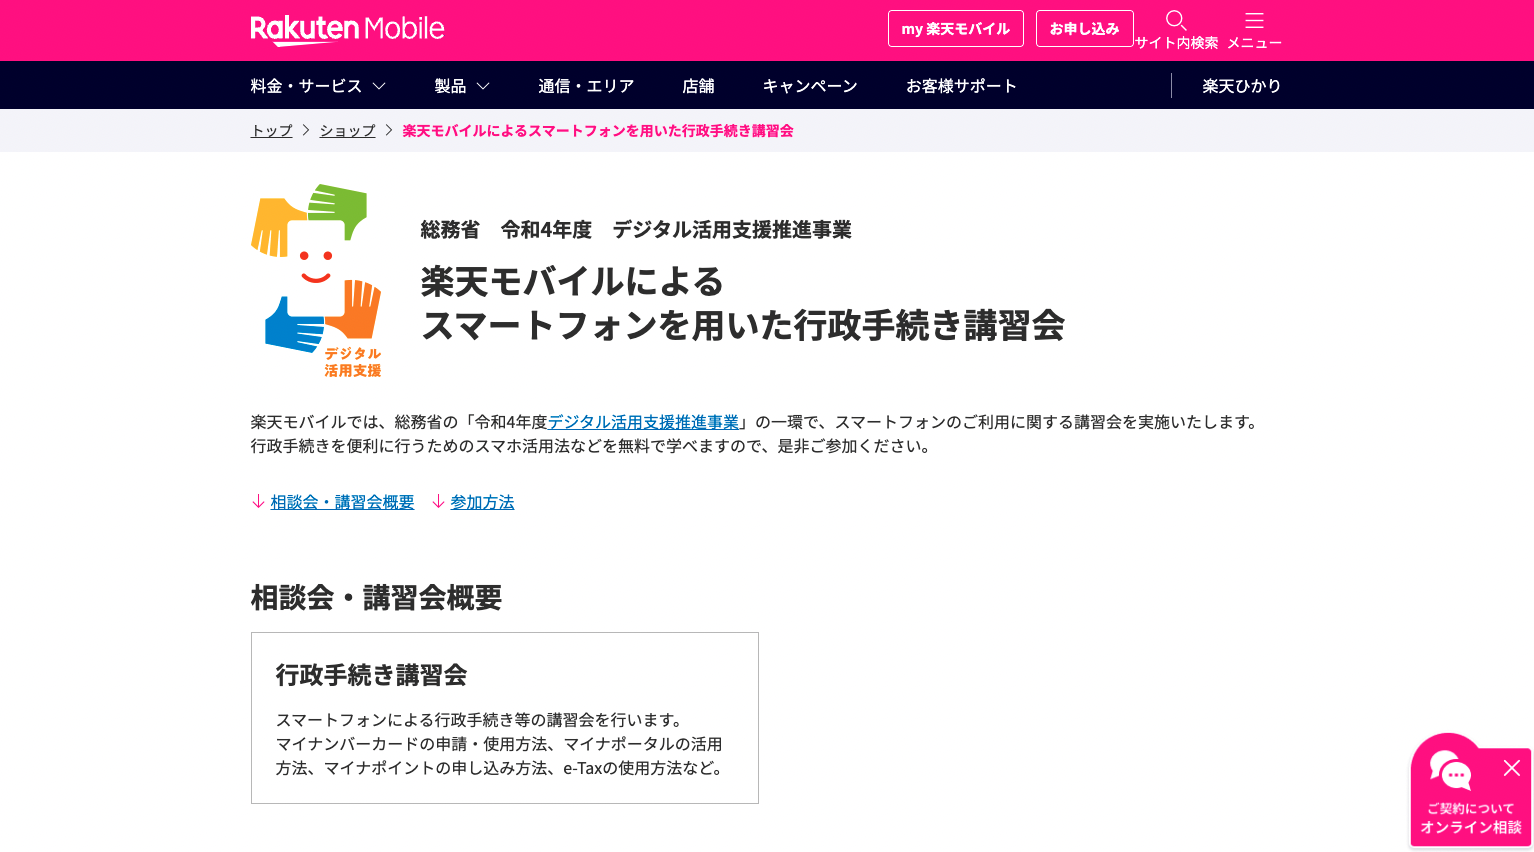This screenshot has height=852, width=1534.
Task: Follow the デジタル活用支援推進事業 link
Action: click(x=643, y=422)
